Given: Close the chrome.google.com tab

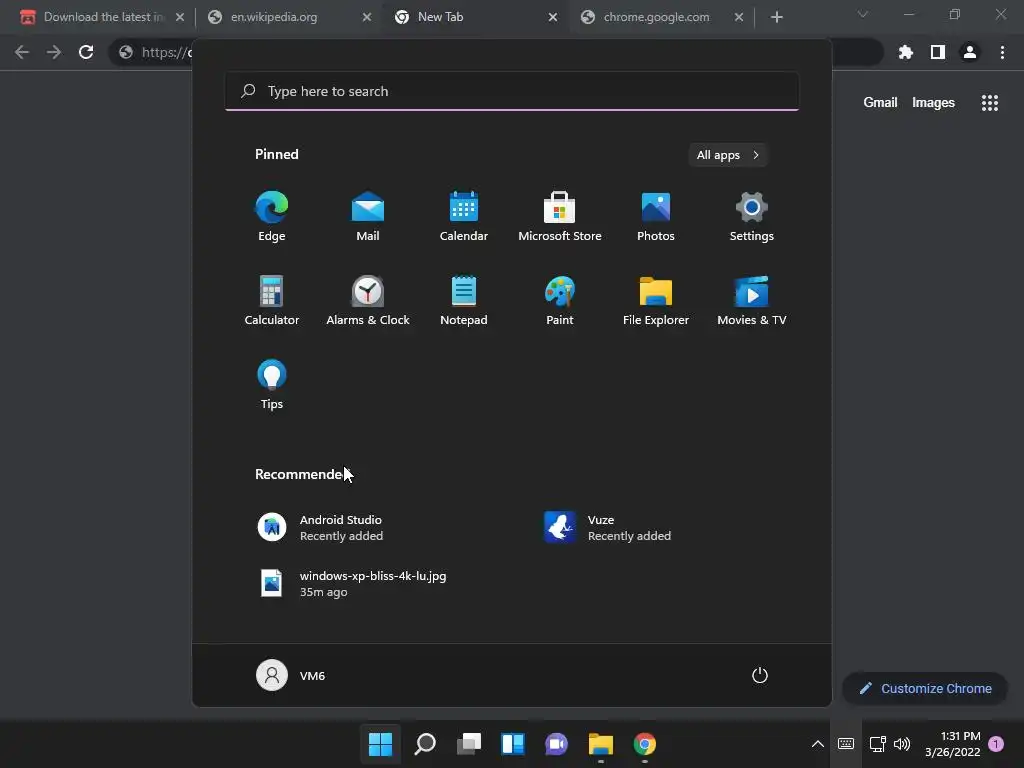Looking at the screenshot, I should 739,17.
